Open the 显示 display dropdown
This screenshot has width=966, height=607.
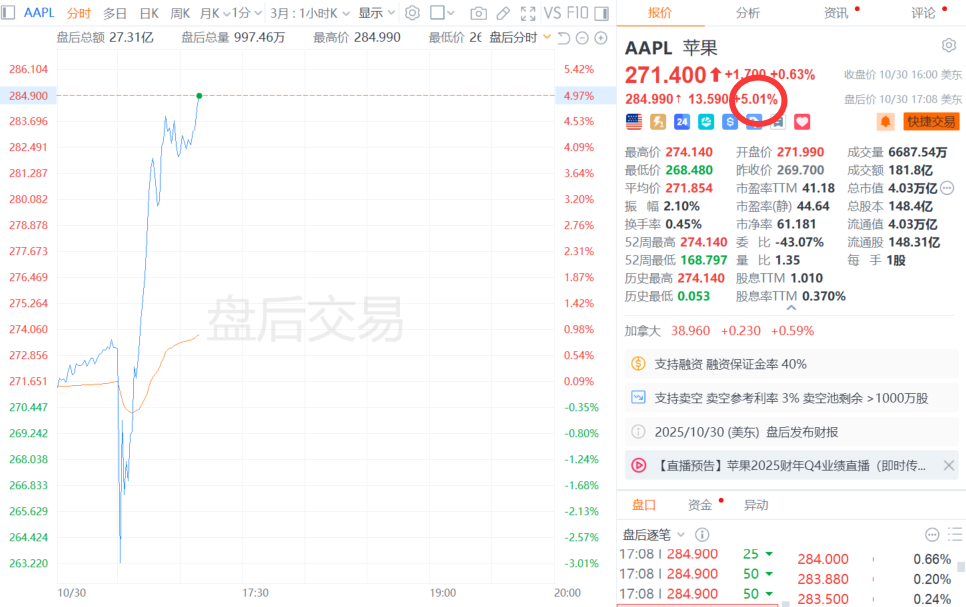(376, 13)
